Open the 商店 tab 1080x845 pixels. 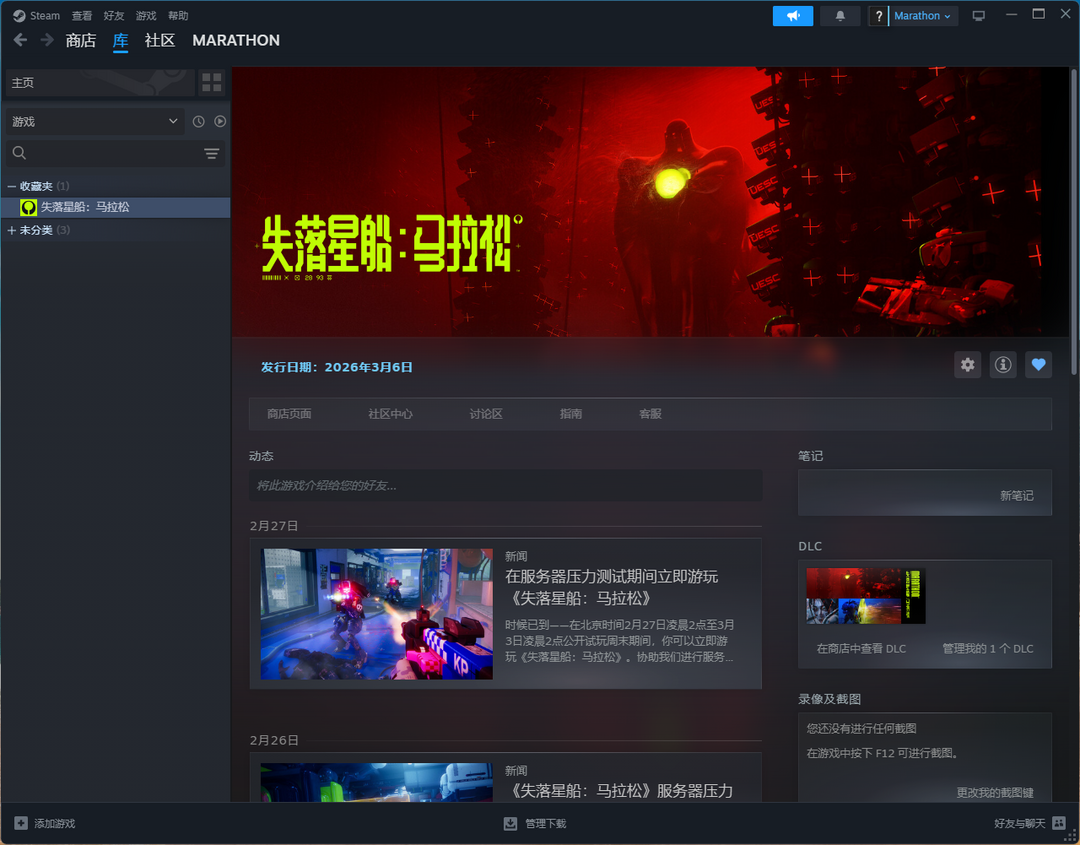click(x=80, y=41)
